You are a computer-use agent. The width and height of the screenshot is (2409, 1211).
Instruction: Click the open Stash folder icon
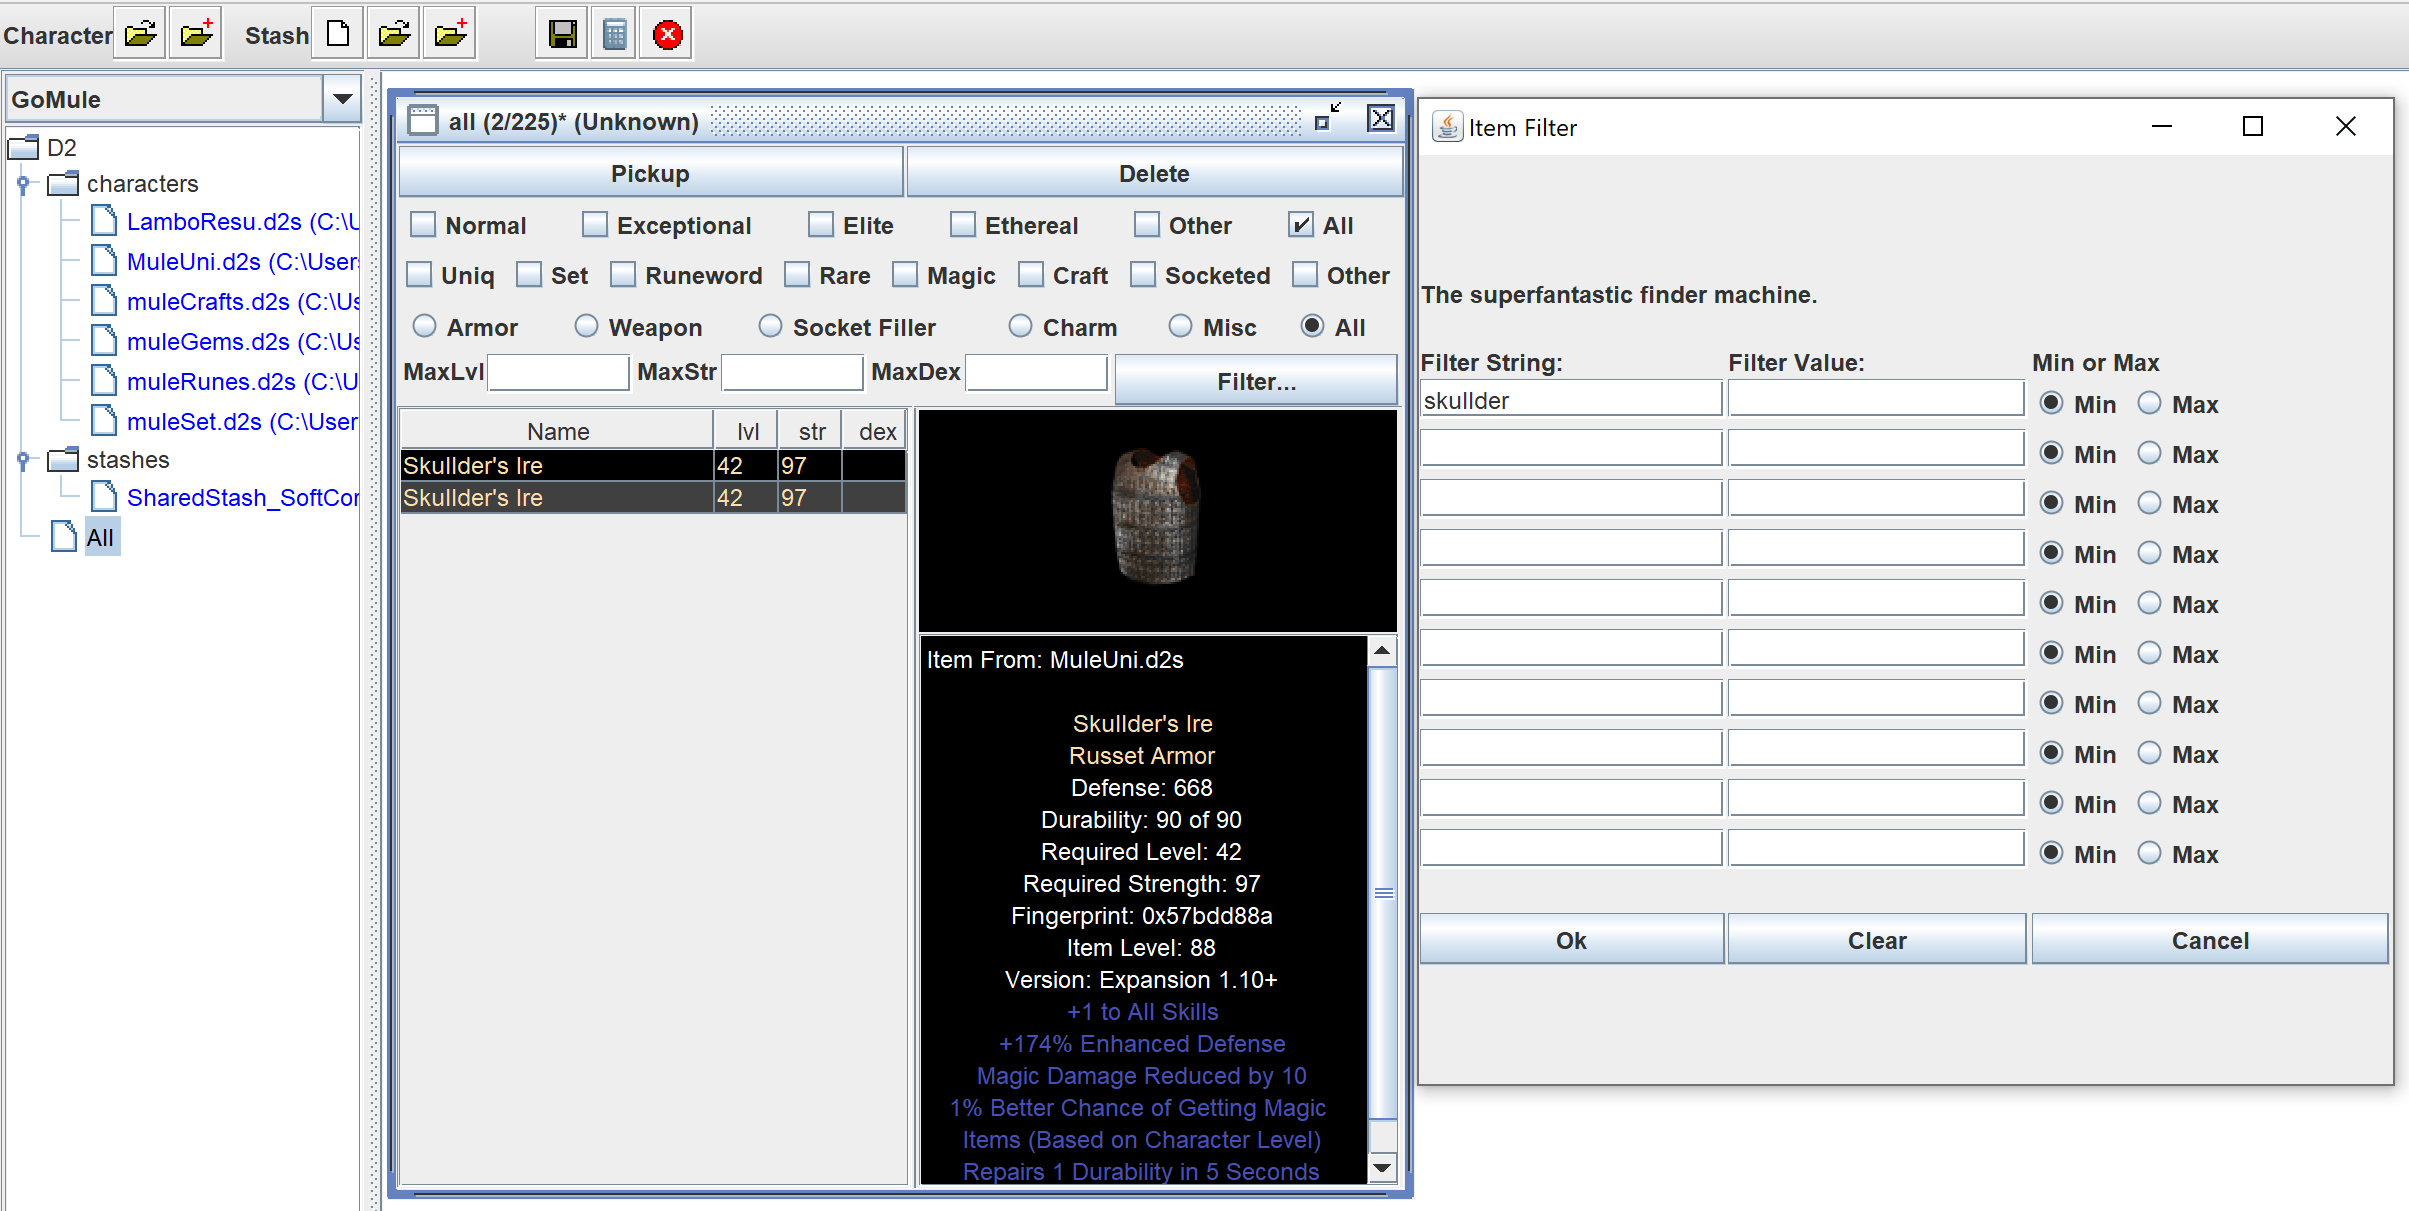[395, 34]
